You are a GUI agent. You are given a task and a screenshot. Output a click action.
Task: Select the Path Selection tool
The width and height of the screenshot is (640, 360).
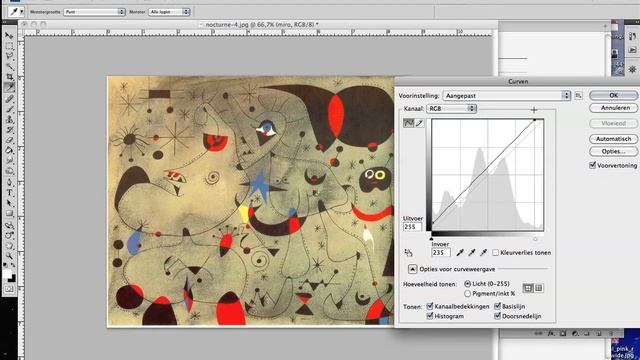9,203
